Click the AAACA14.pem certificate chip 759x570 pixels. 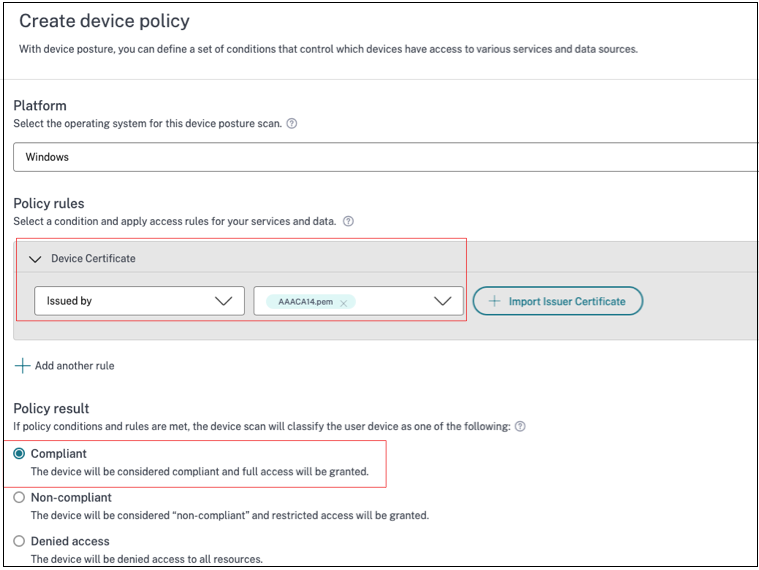[304, 302]
